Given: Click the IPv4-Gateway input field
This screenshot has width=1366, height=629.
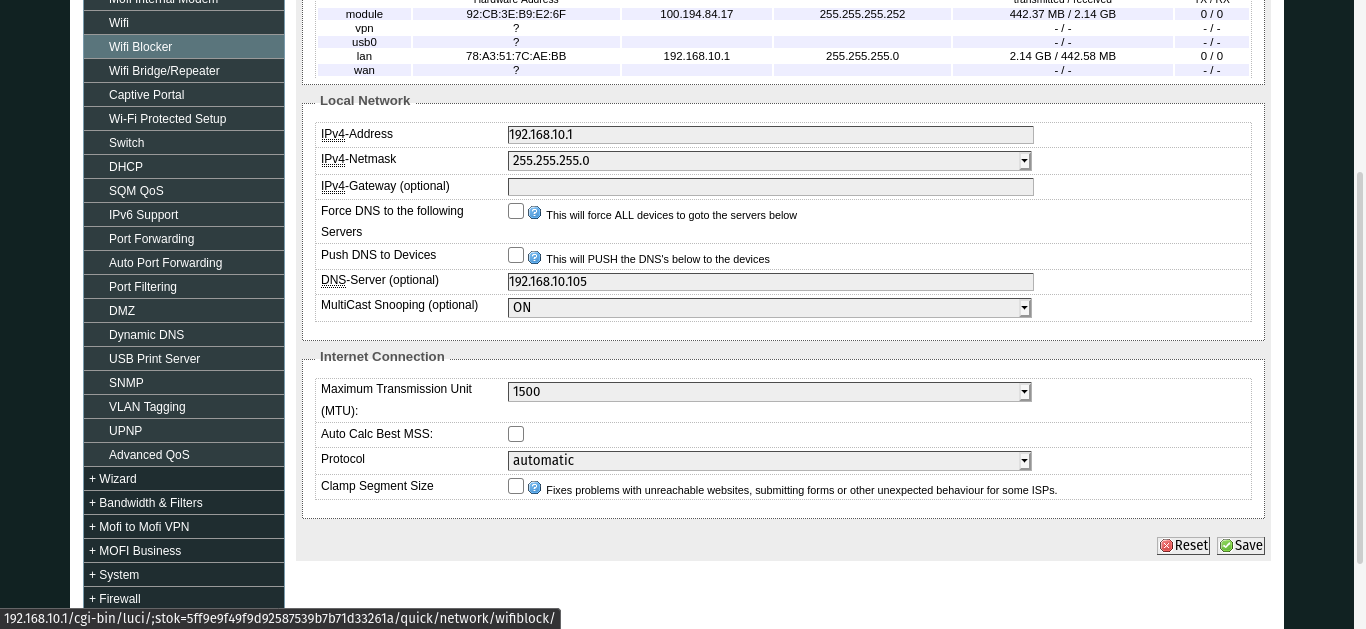Looking at the screenshot, I should coord(770,187).
